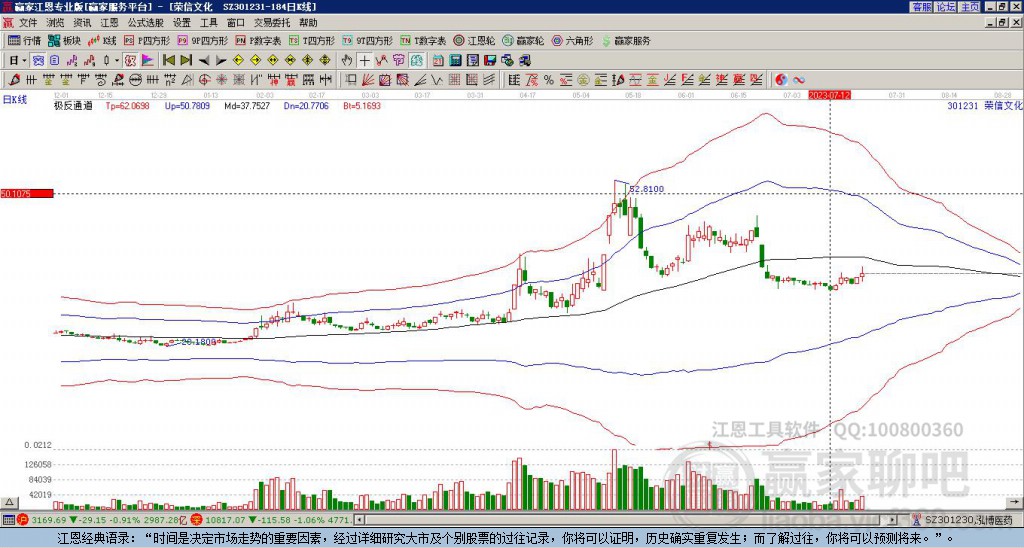Image resolution: width=1024 pixels, height=548 pixels.
Task: Select the zigzag wave line tool
Action: (436, 80)
